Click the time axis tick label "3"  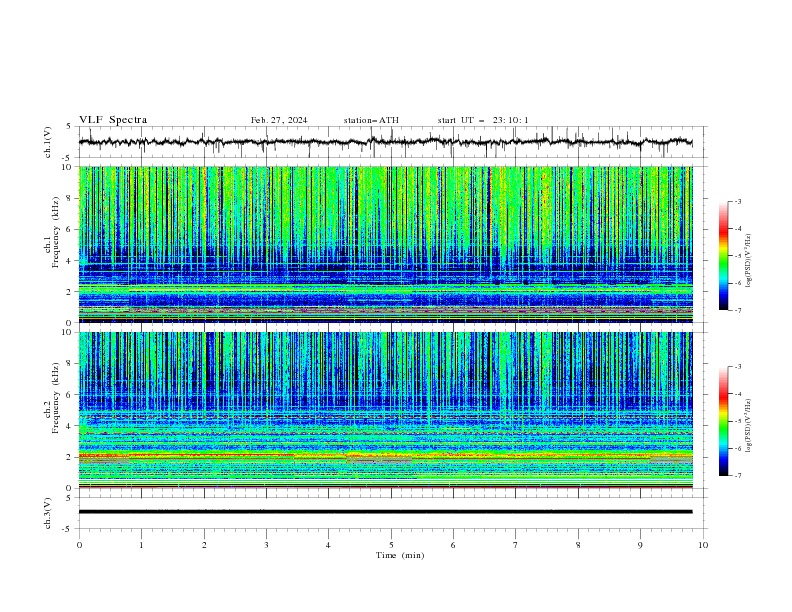[267, 545]
